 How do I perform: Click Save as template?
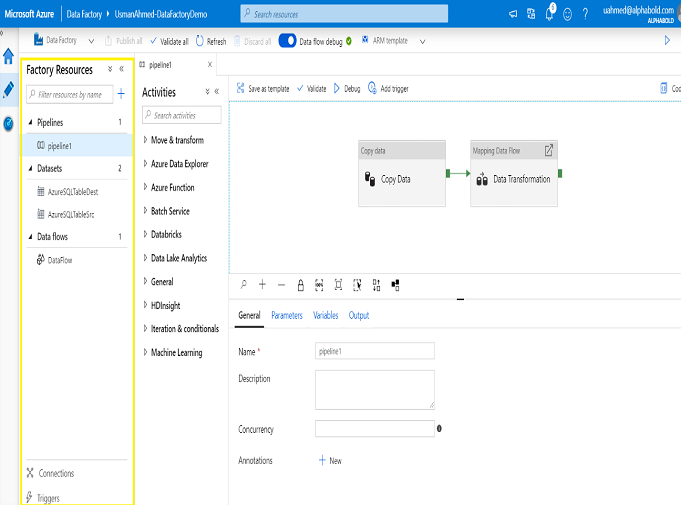pos(263,89)
